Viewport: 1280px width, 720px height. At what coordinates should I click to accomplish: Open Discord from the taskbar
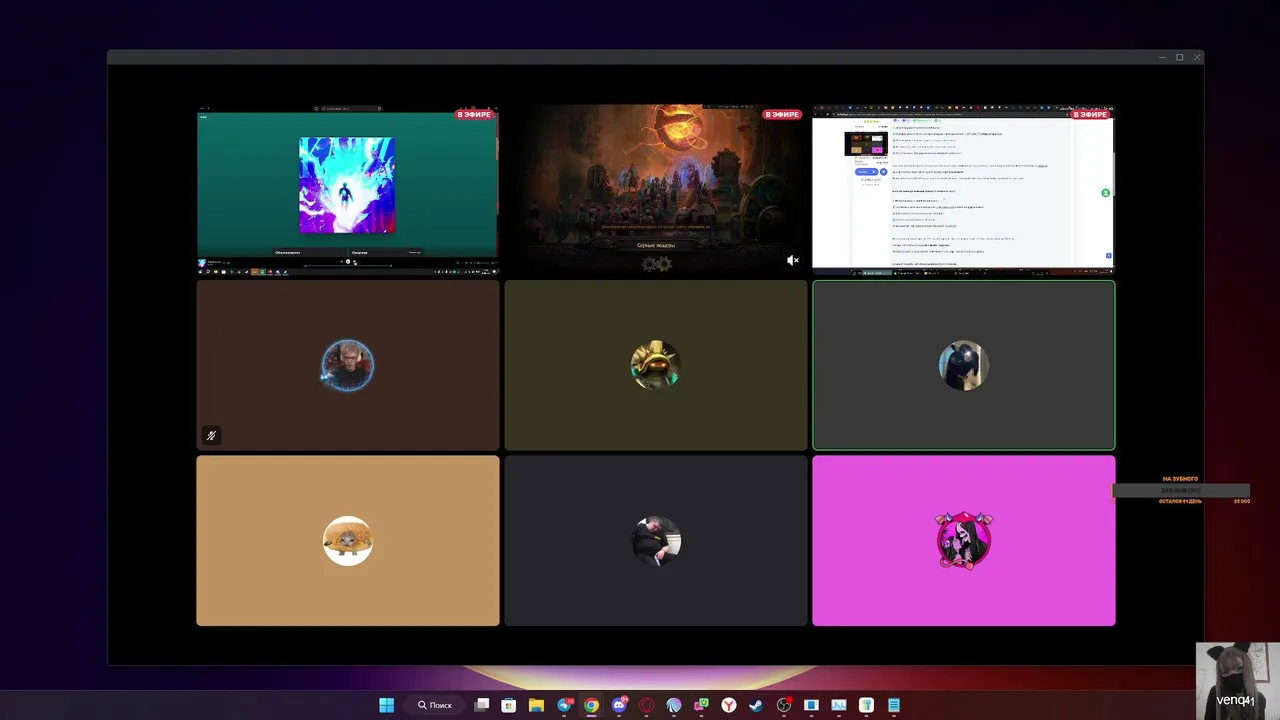point(619,705)
